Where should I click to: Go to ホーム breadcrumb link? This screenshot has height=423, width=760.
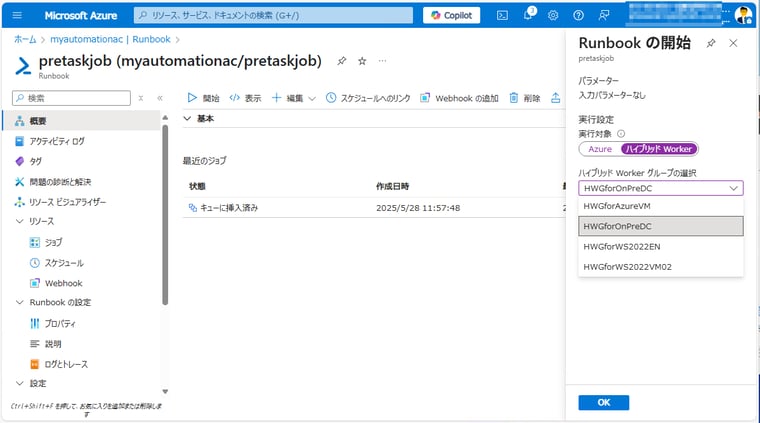coord(25,39)
